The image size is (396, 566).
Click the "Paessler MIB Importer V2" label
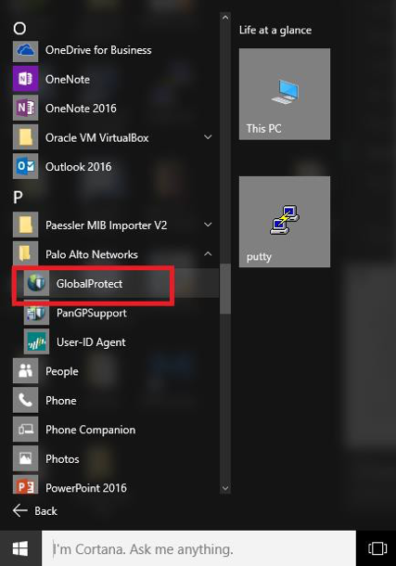pyautogui.click(x=106, y=225)
